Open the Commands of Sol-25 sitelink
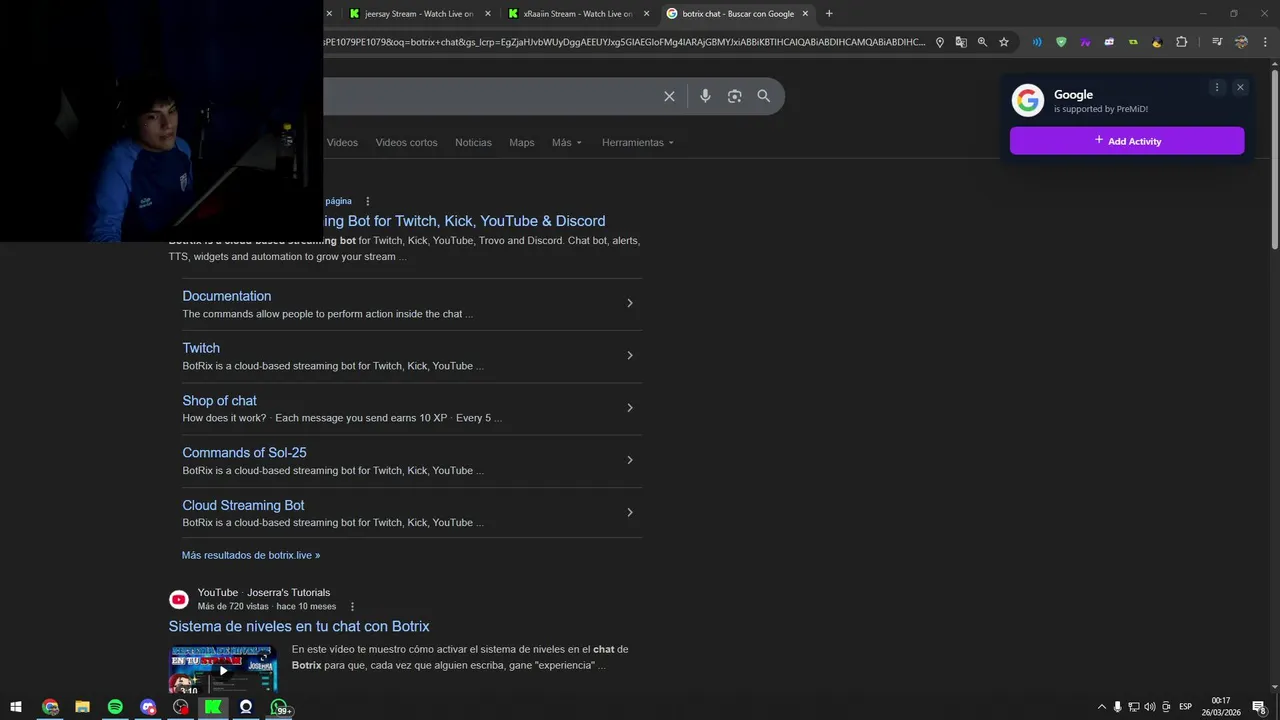This screenshot has width=1280, height=720. (x=244, y=453)
